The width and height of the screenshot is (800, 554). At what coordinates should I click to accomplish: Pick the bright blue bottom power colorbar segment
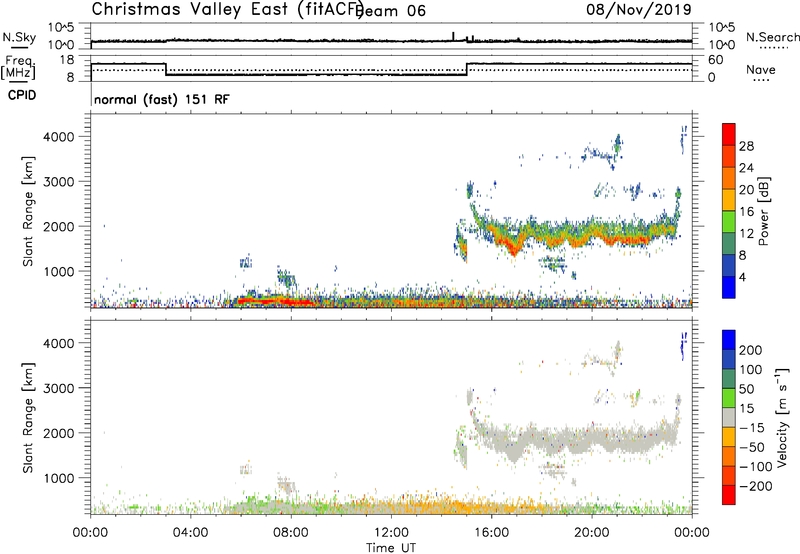729,287
